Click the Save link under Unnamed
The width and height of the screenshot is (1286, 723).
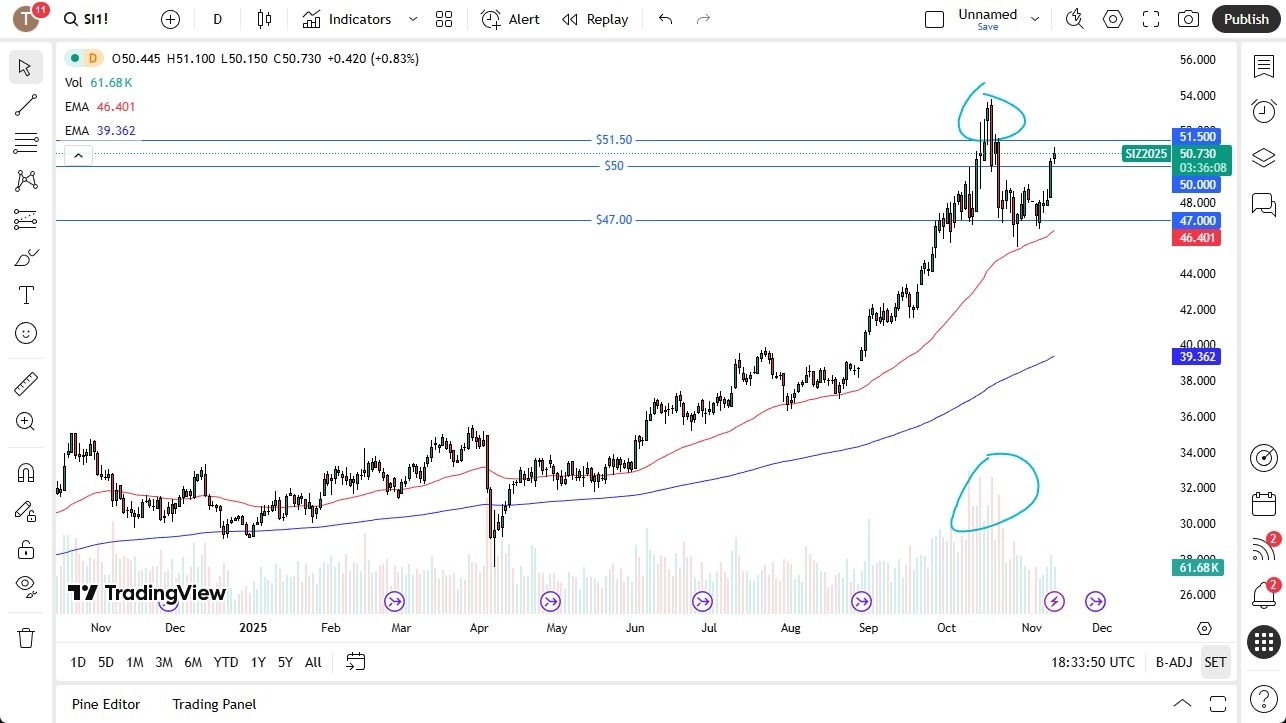tap(987, 27)
